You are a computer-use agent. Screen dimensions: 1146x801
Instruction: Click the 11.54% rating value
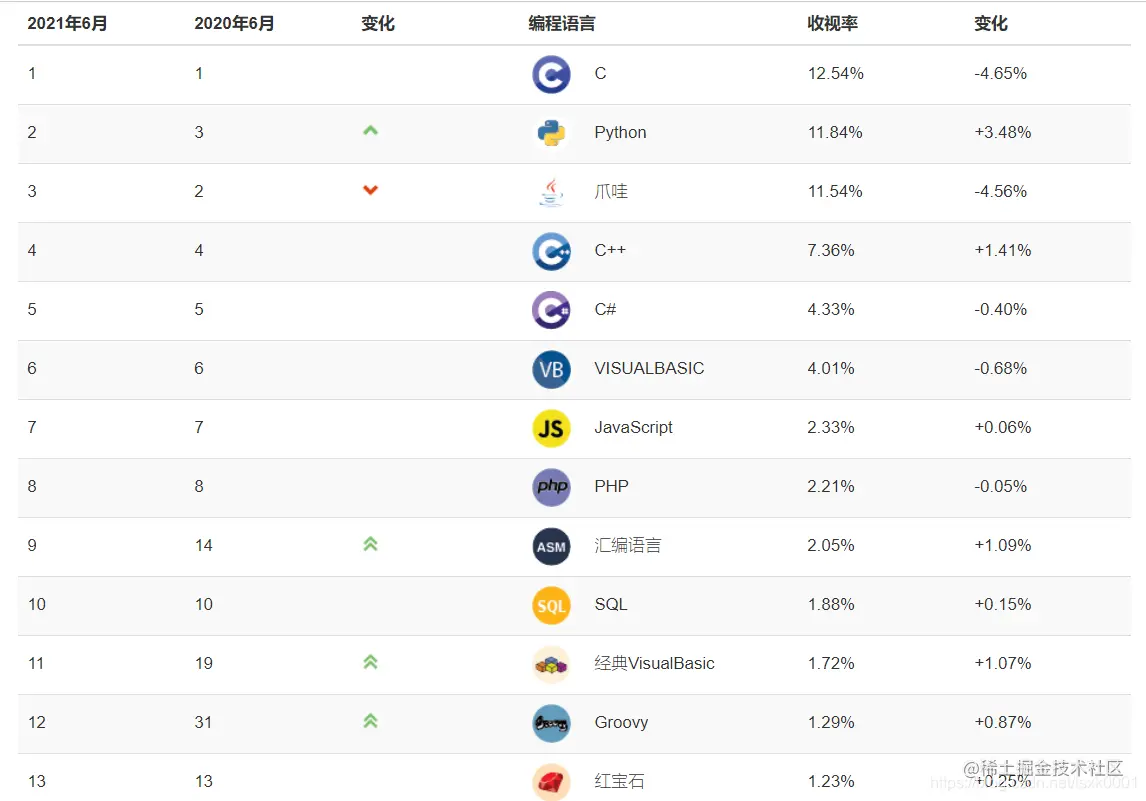pyautogui.click(x=835, y=191)
